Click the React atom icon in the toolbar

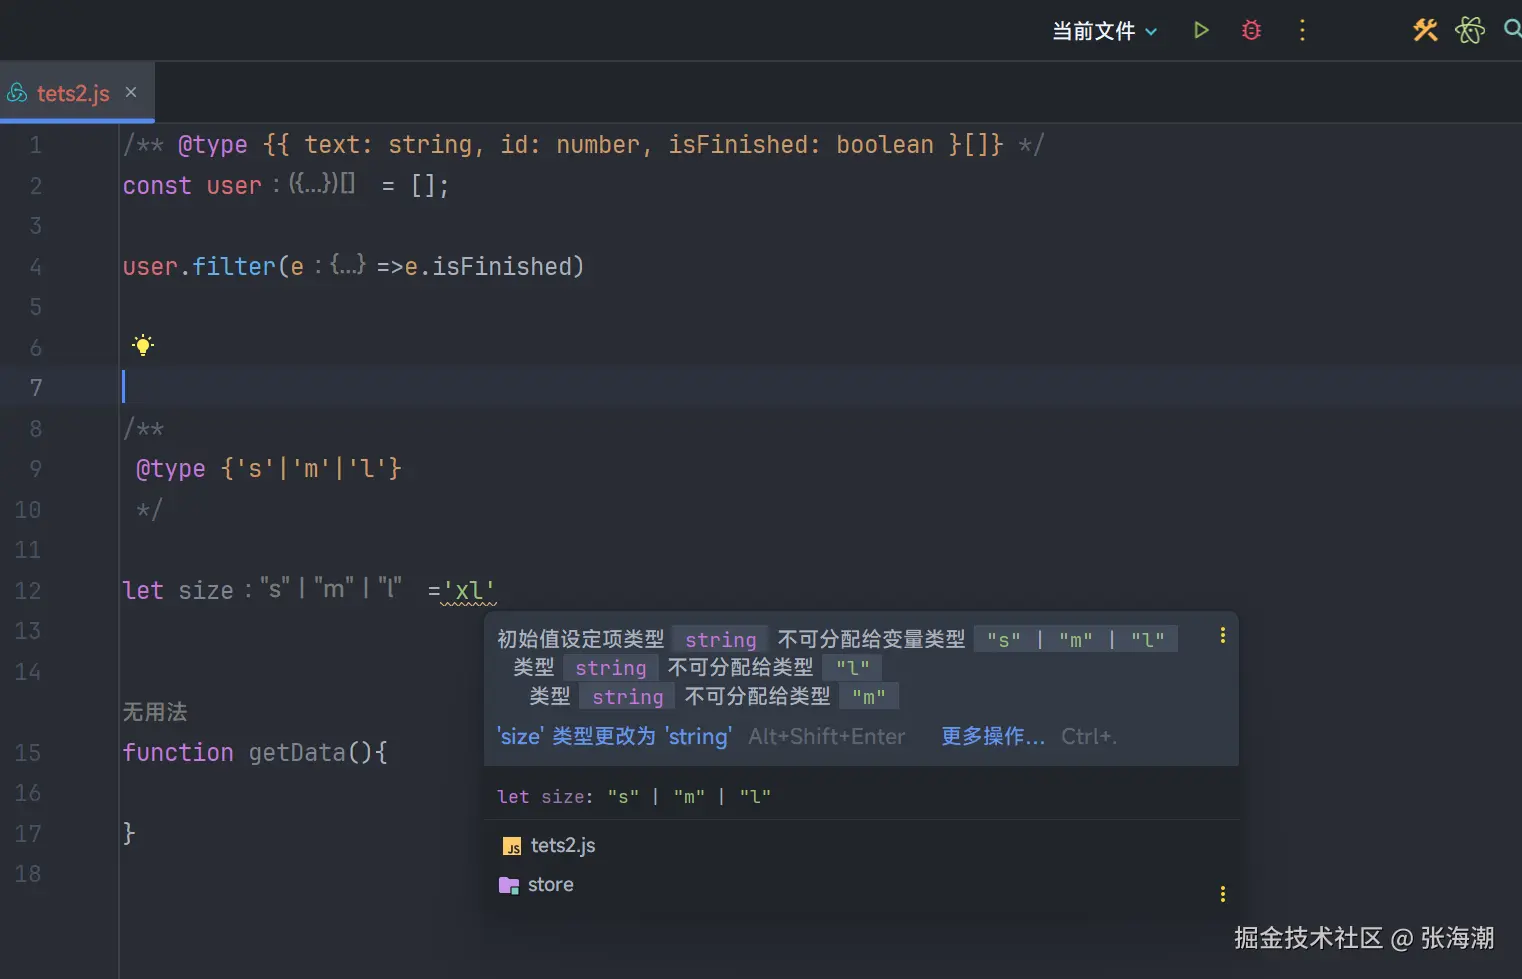[x=1470, y=31]
